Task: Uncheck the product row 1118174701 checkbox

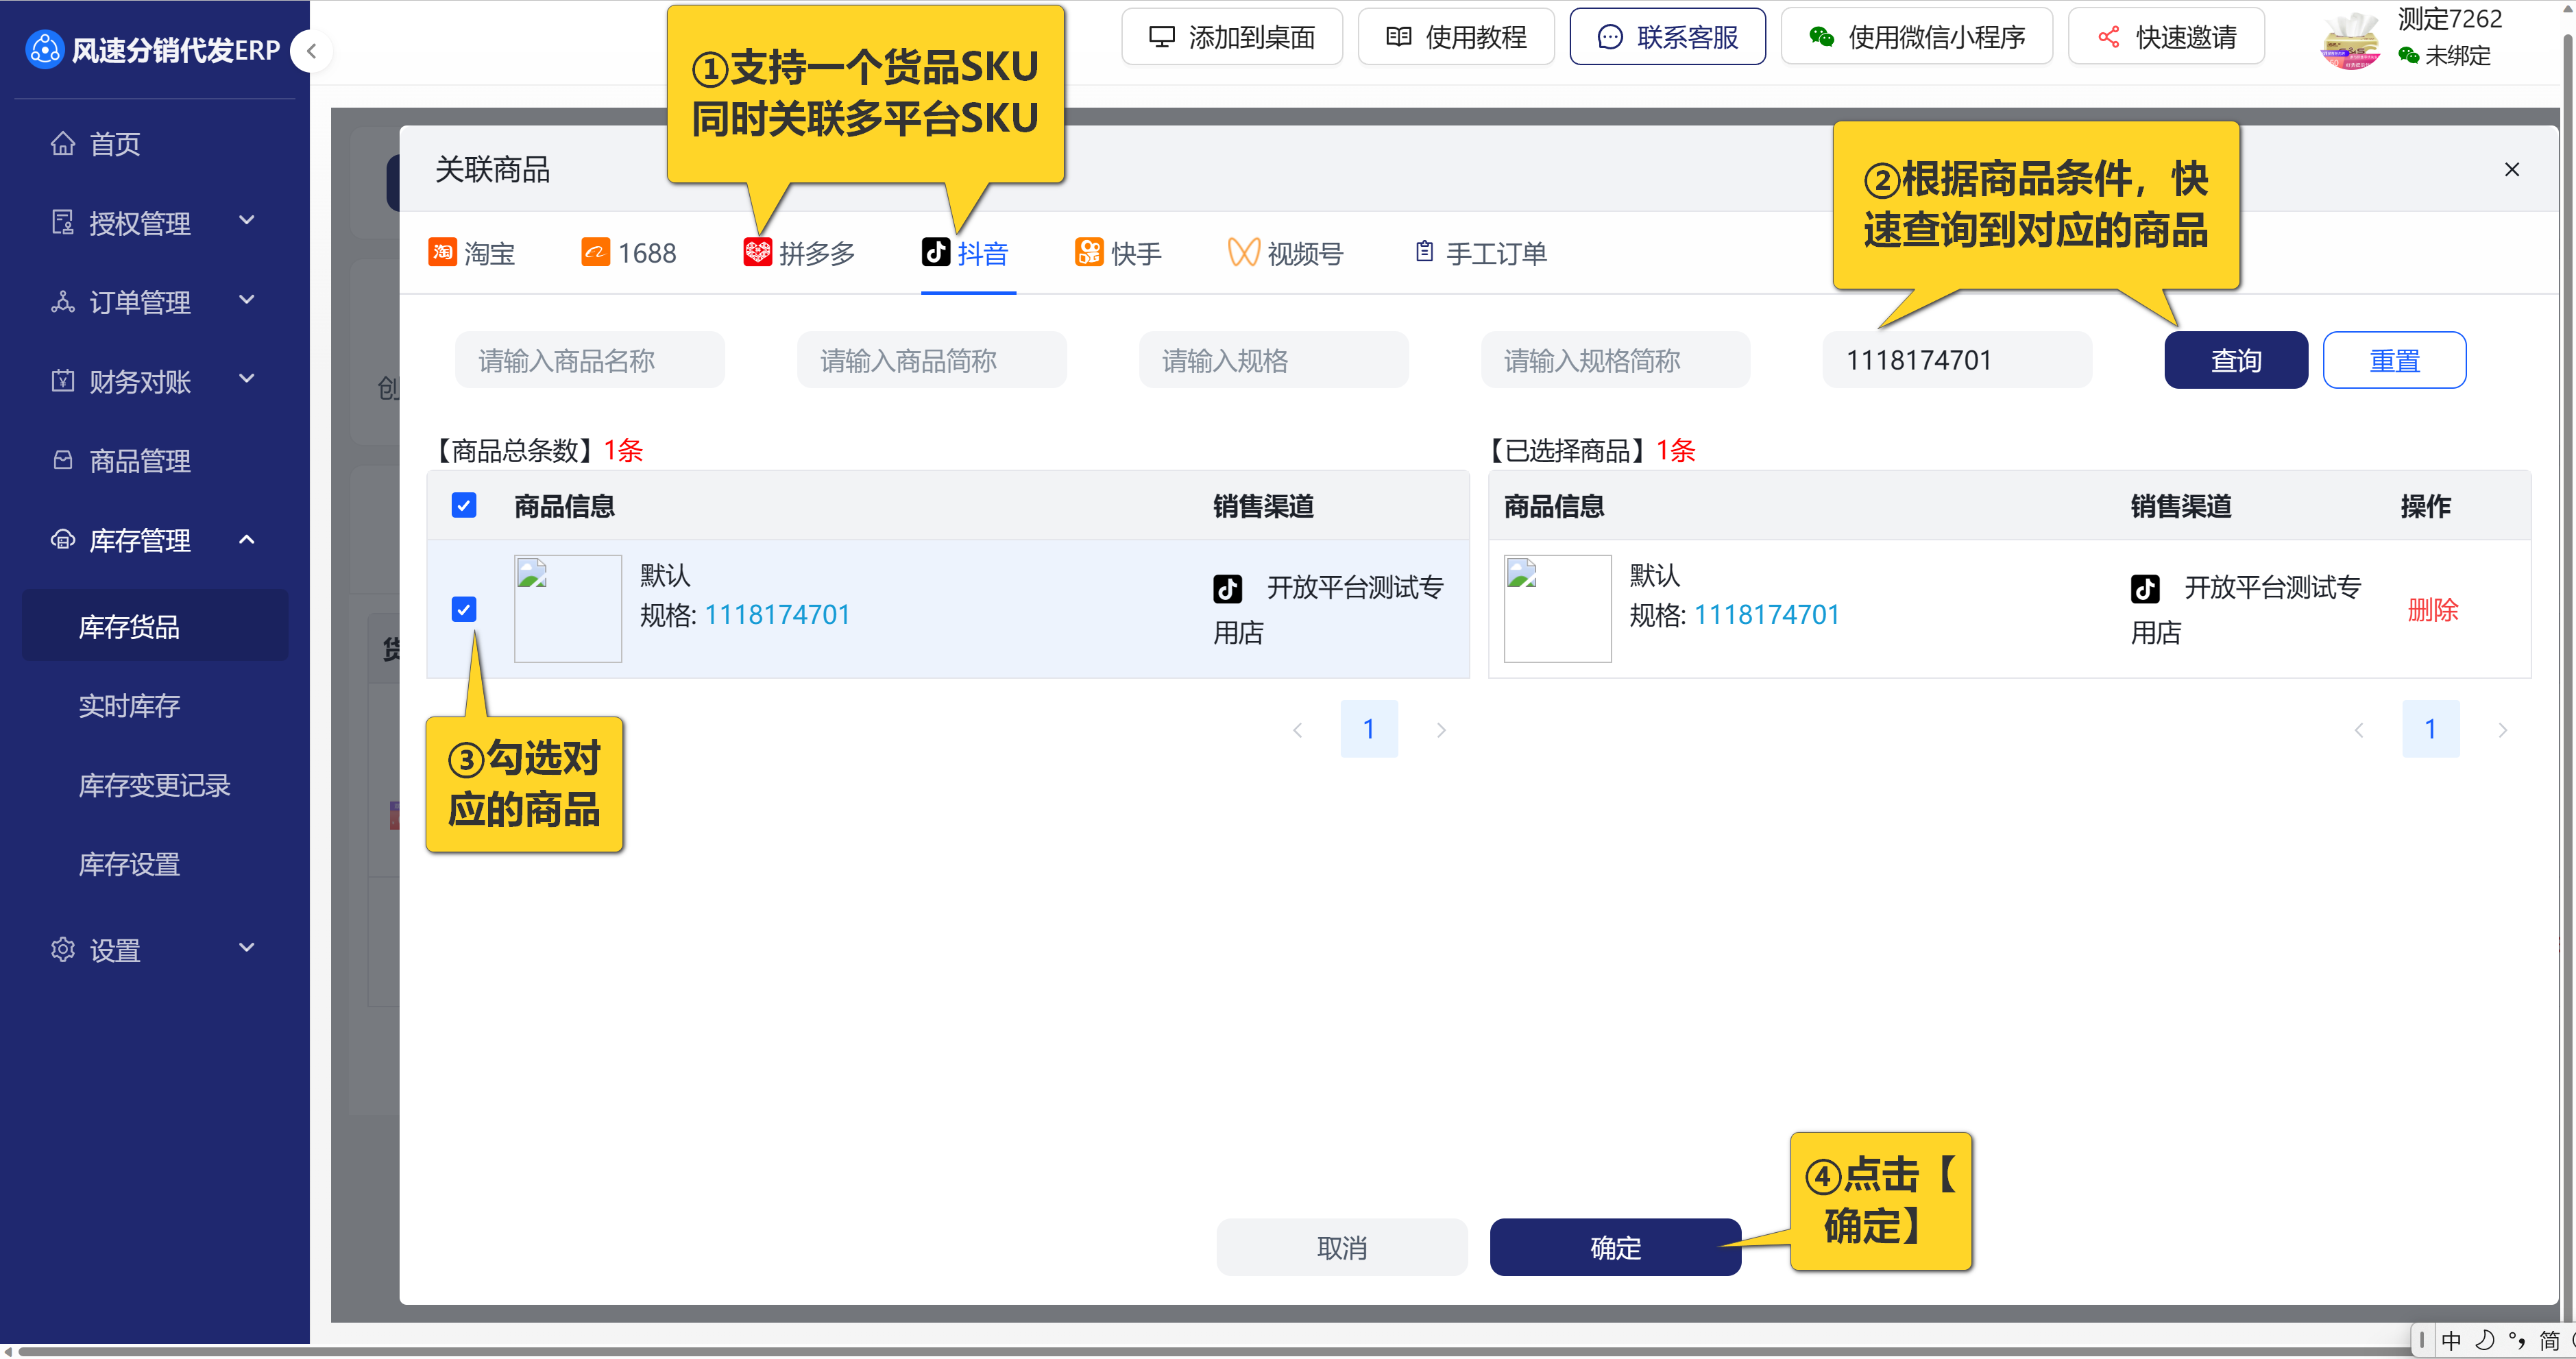Action: (463, 609)
